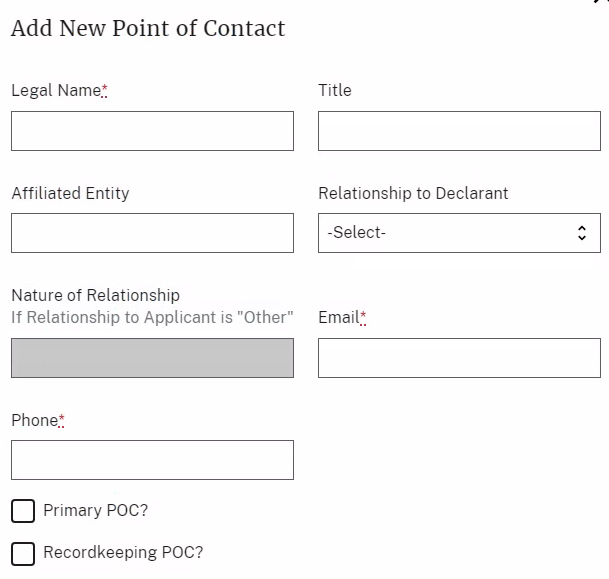Focus the Title text box
The width and height of the screenshot is (609, 579).
459,131
